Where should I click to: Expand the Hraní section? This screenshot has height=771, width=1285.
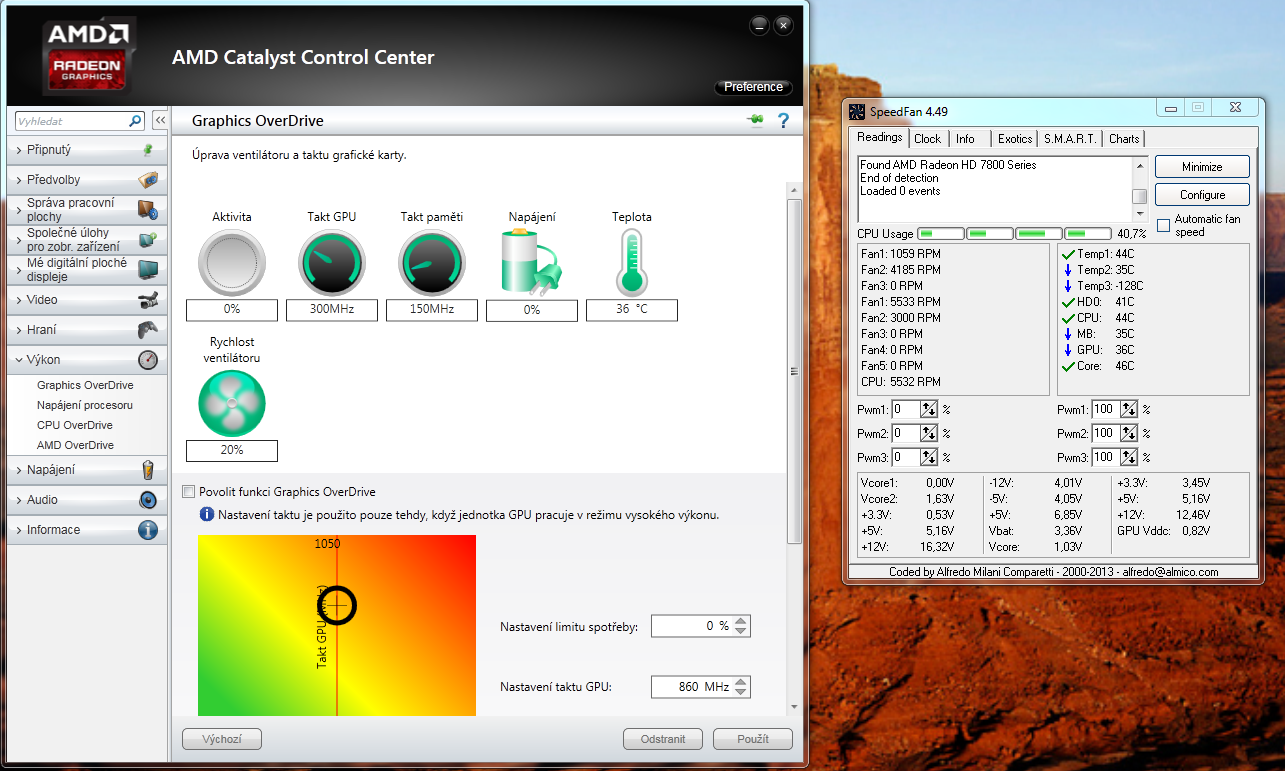[x=89, y=330]
